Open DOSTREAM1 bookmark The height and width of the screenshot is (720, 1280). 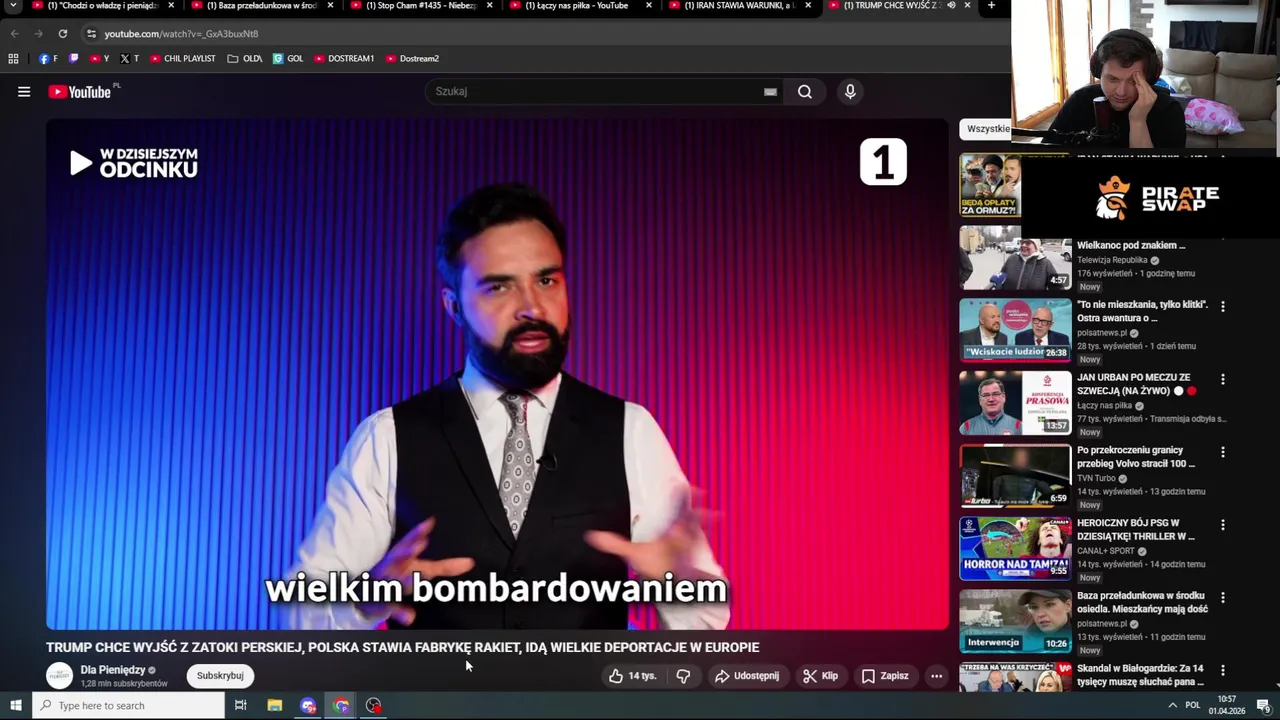[344, 59]
